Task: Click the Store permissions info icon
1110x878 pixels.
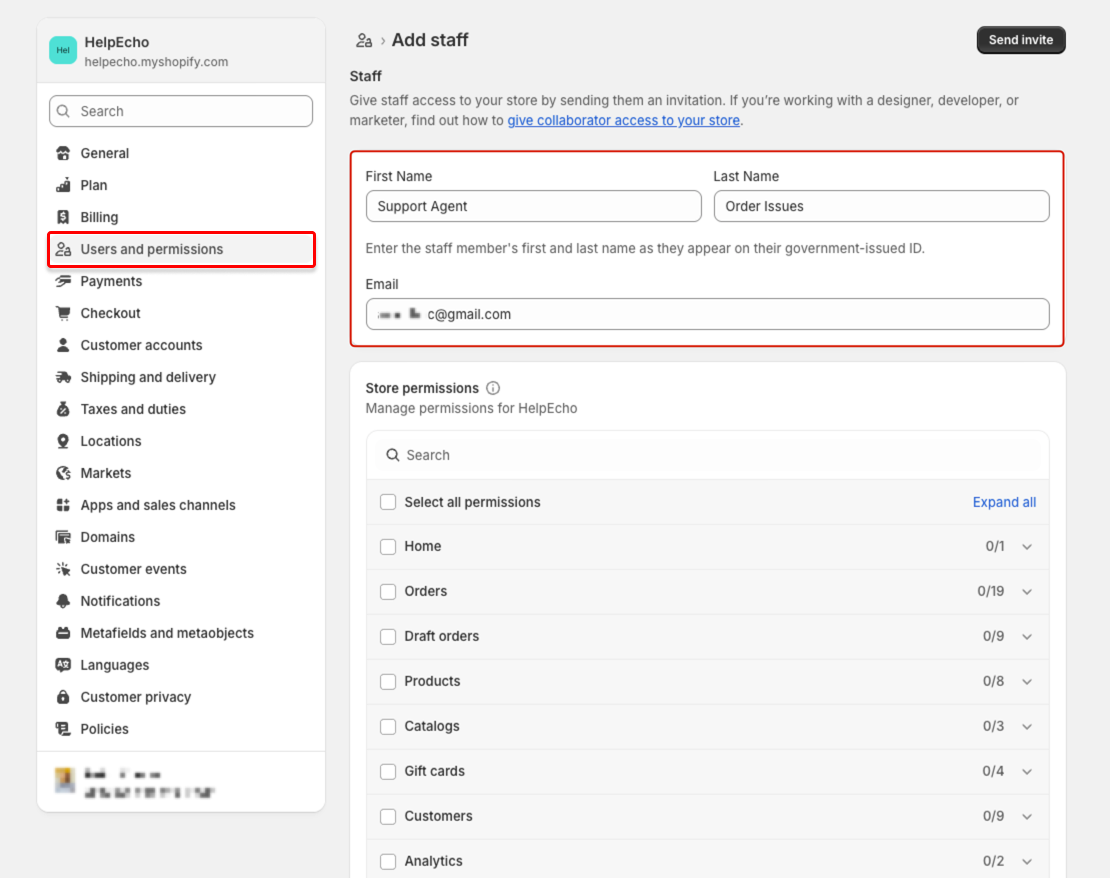Action: [x=493, y=388]
